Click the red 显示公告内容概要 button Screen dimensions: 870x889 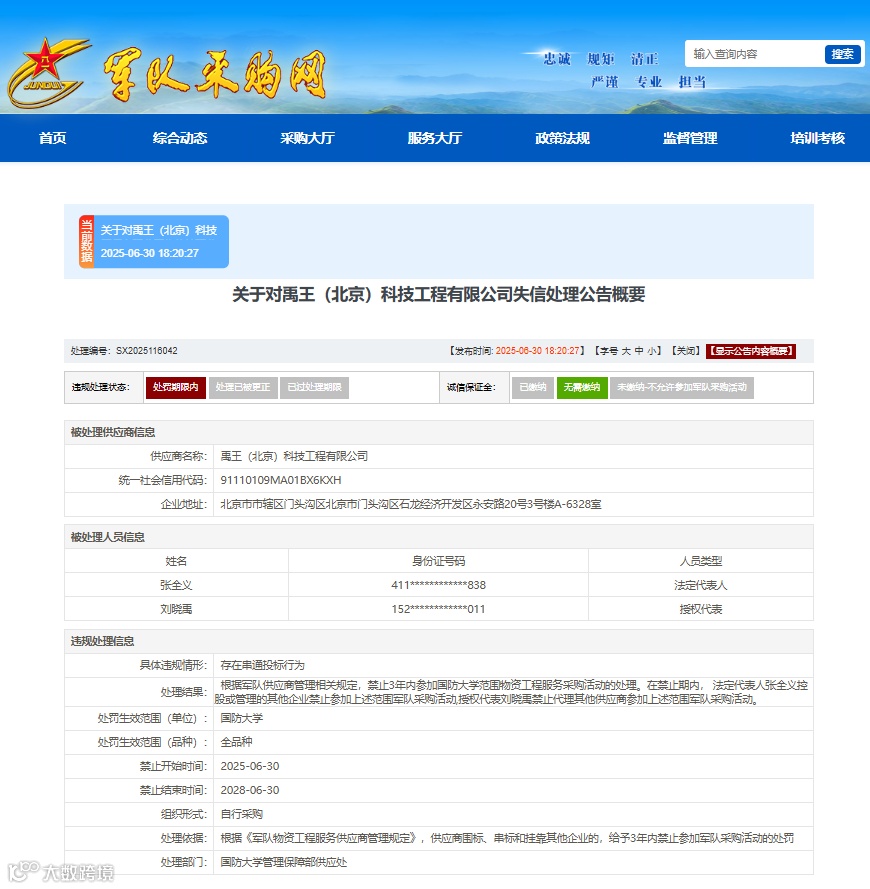(x=752, y=350)
